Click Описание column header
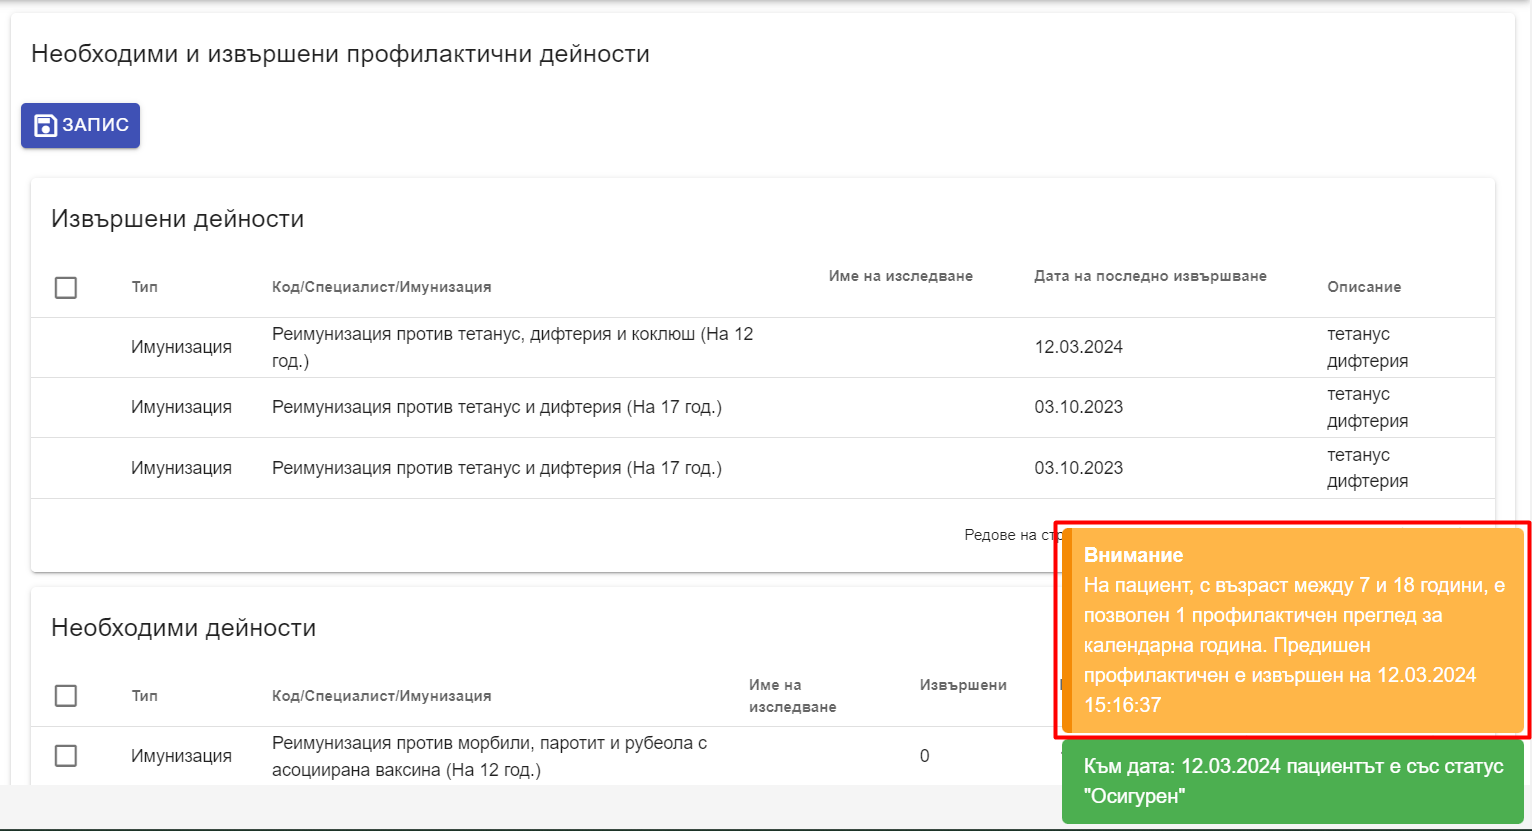The image size is (1532, 831). click(1364, 287)
